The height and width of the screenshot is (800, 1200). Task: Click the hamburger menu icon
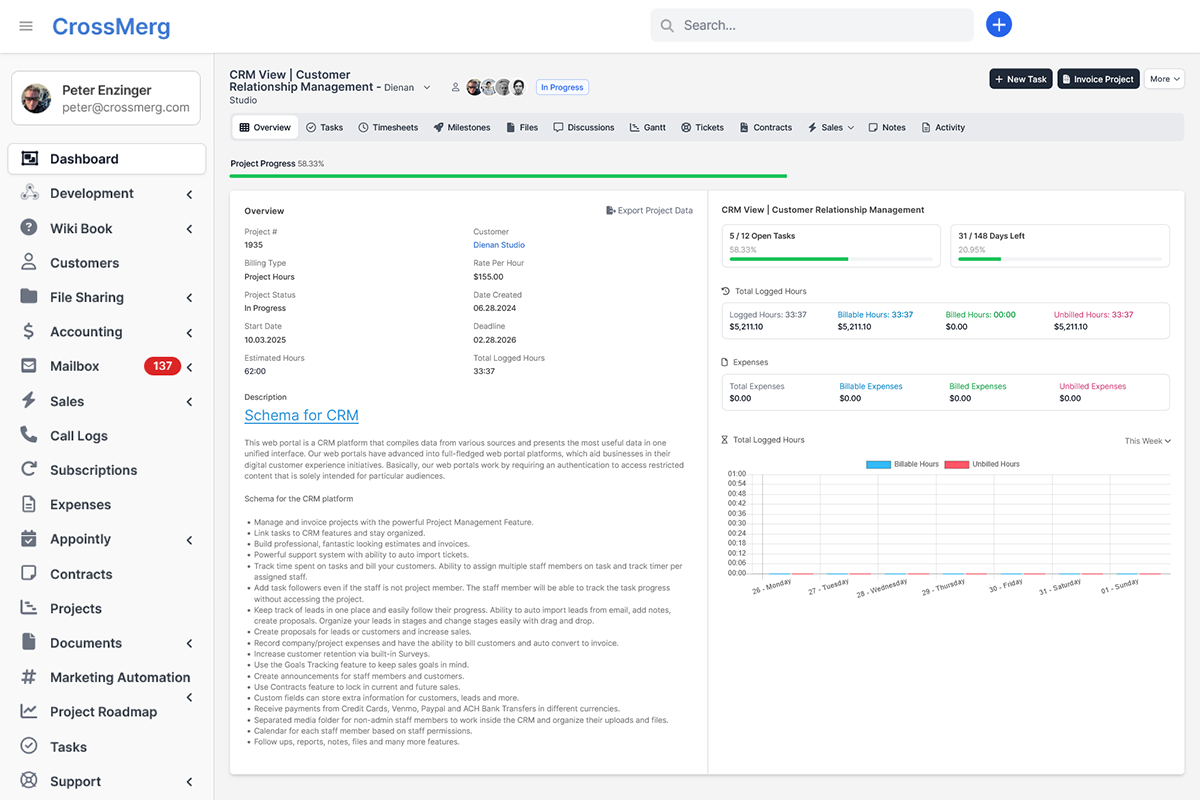click(x=26, y=26)
